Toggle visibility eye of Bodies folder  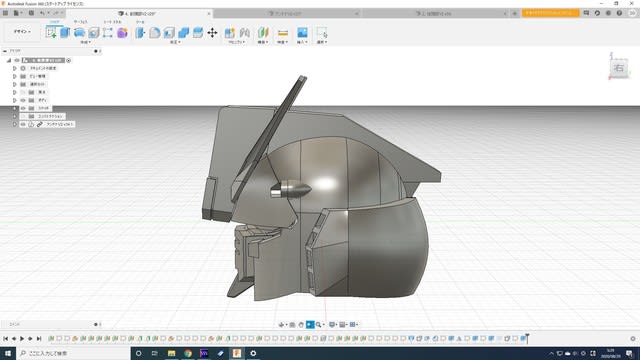23,100
